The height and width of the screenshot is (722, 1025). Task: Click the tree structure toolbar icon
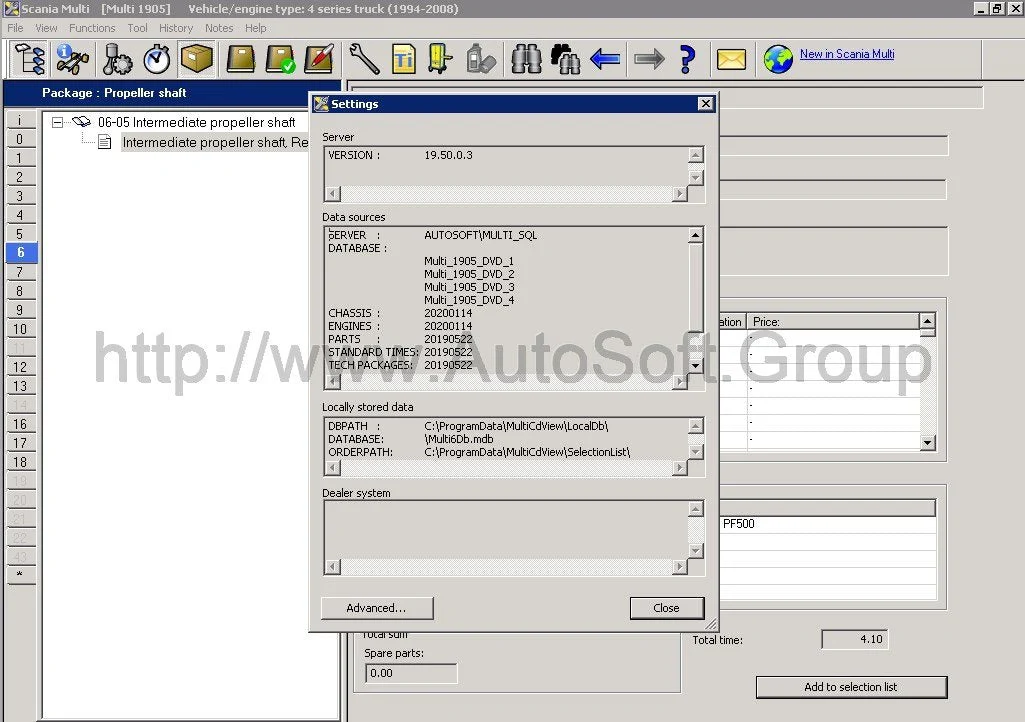coord(29,60)
